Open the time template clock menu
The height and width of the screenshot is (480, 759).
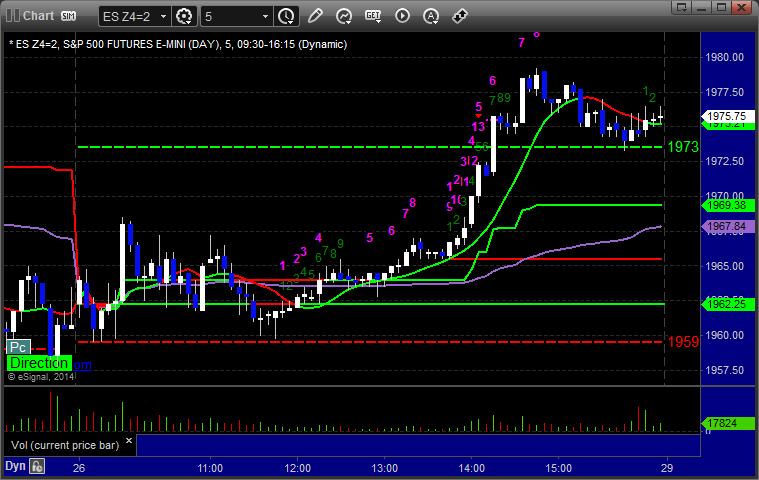tap(286, 16)
